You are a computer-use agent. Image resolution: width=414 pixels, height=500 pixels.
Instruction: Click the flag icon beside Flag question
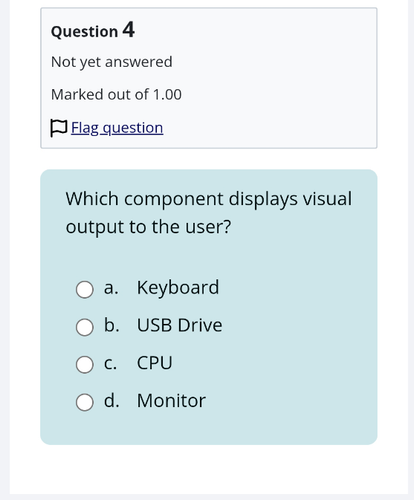[59, 128]
